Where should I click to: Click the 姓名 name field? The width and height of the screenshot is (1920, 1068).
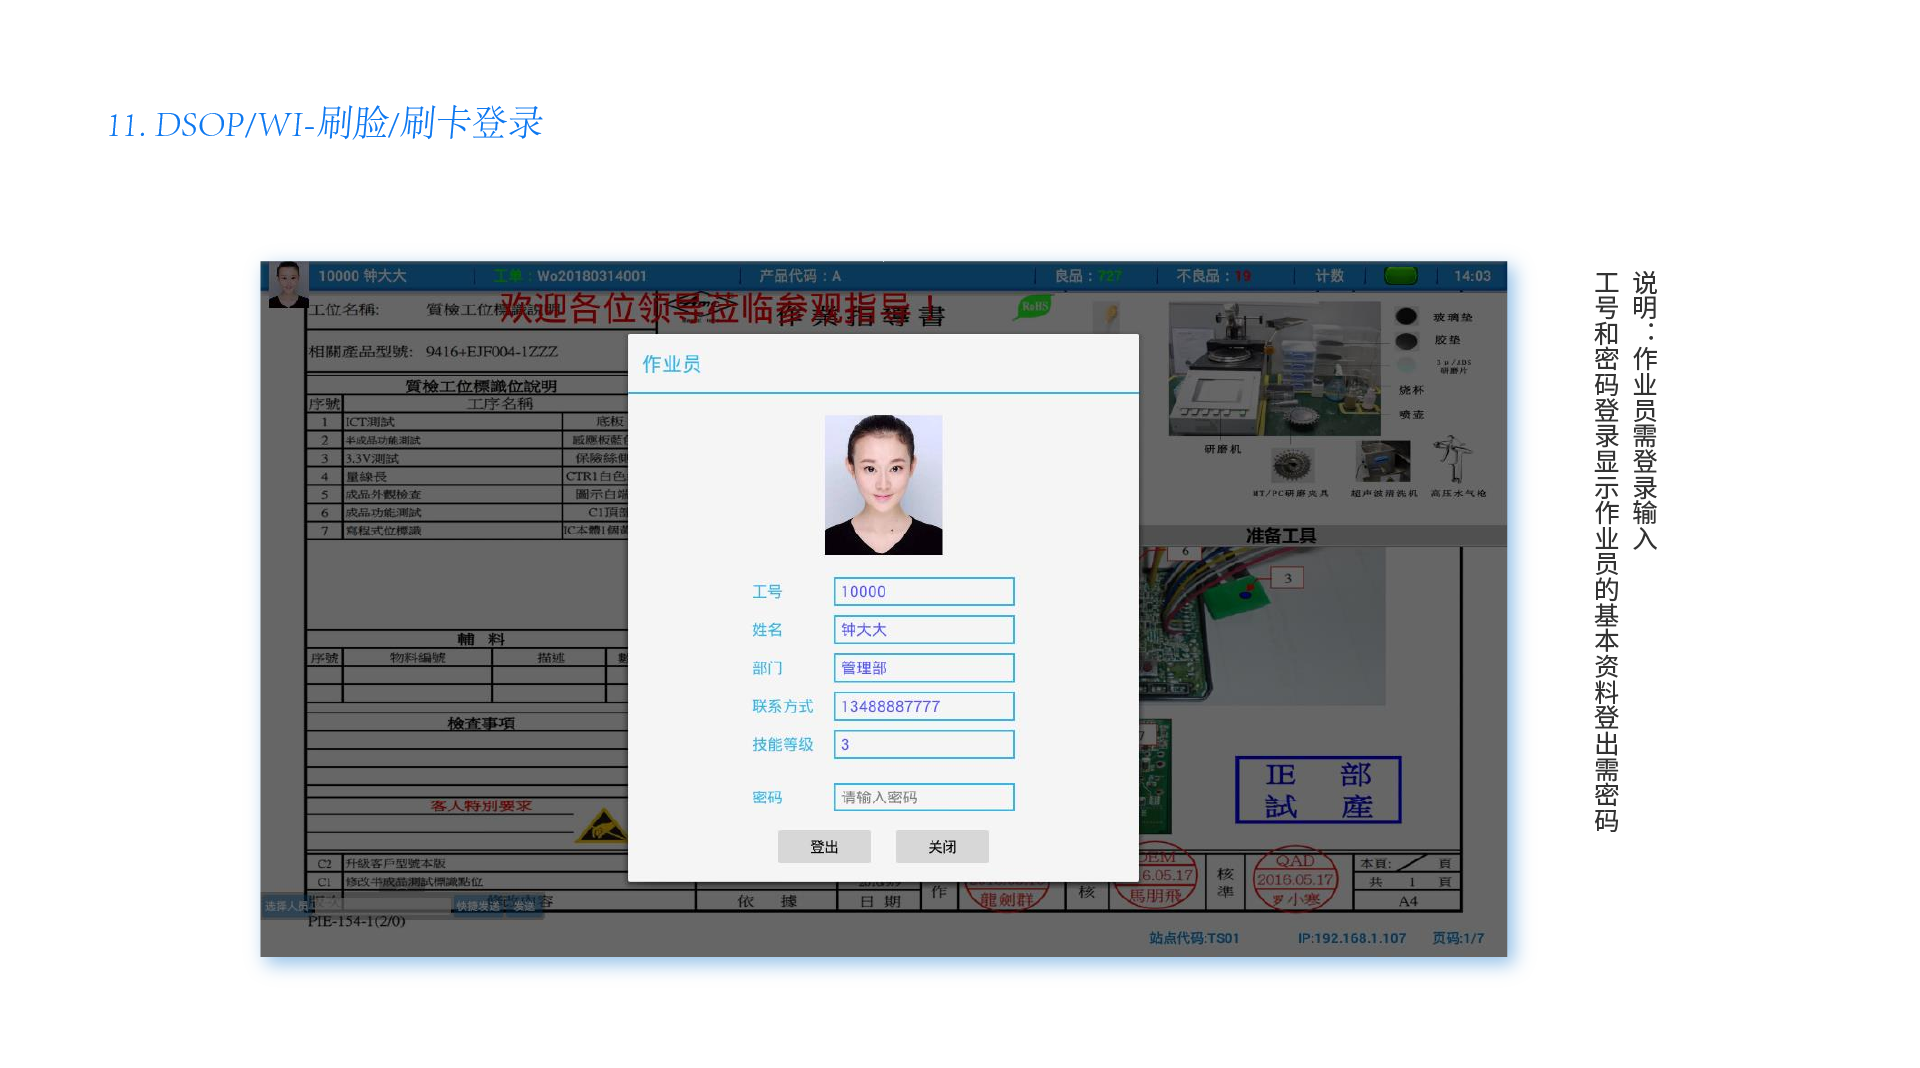point(923,630)
